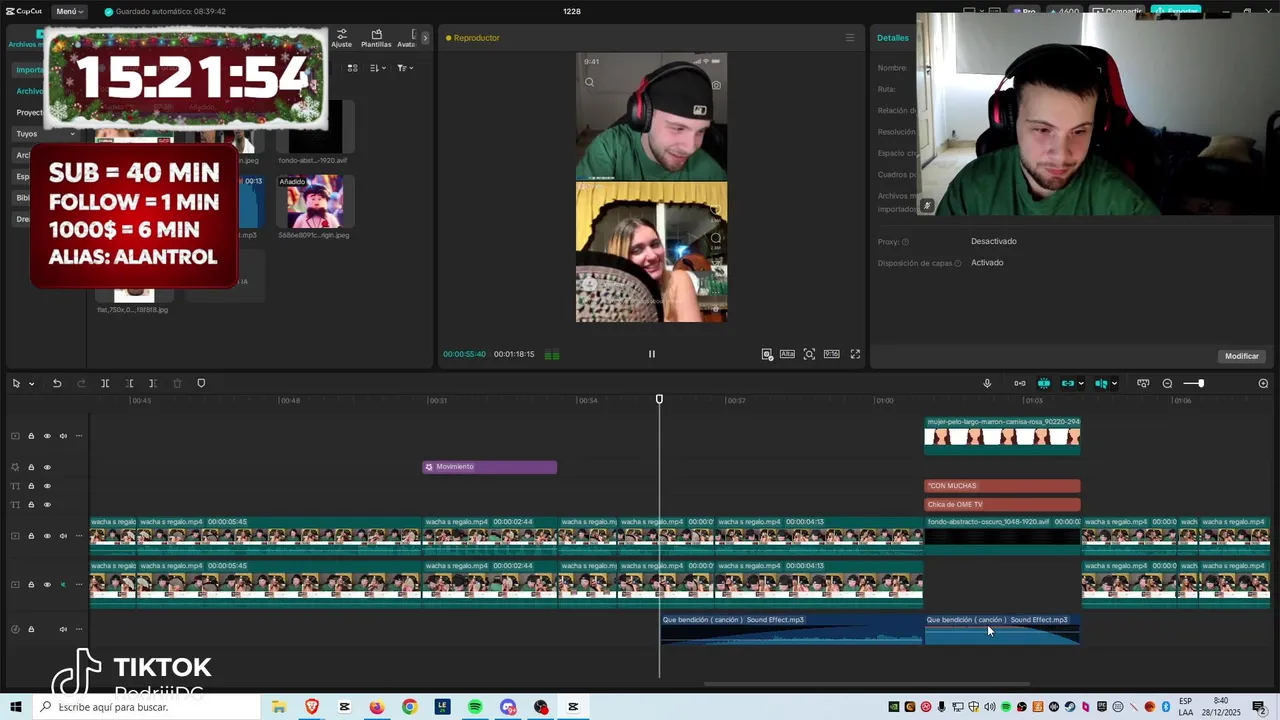Enter fullscreen preview in player
Image resolution: width=1280 pixels, height=720 pixels.
coord(855,354)
